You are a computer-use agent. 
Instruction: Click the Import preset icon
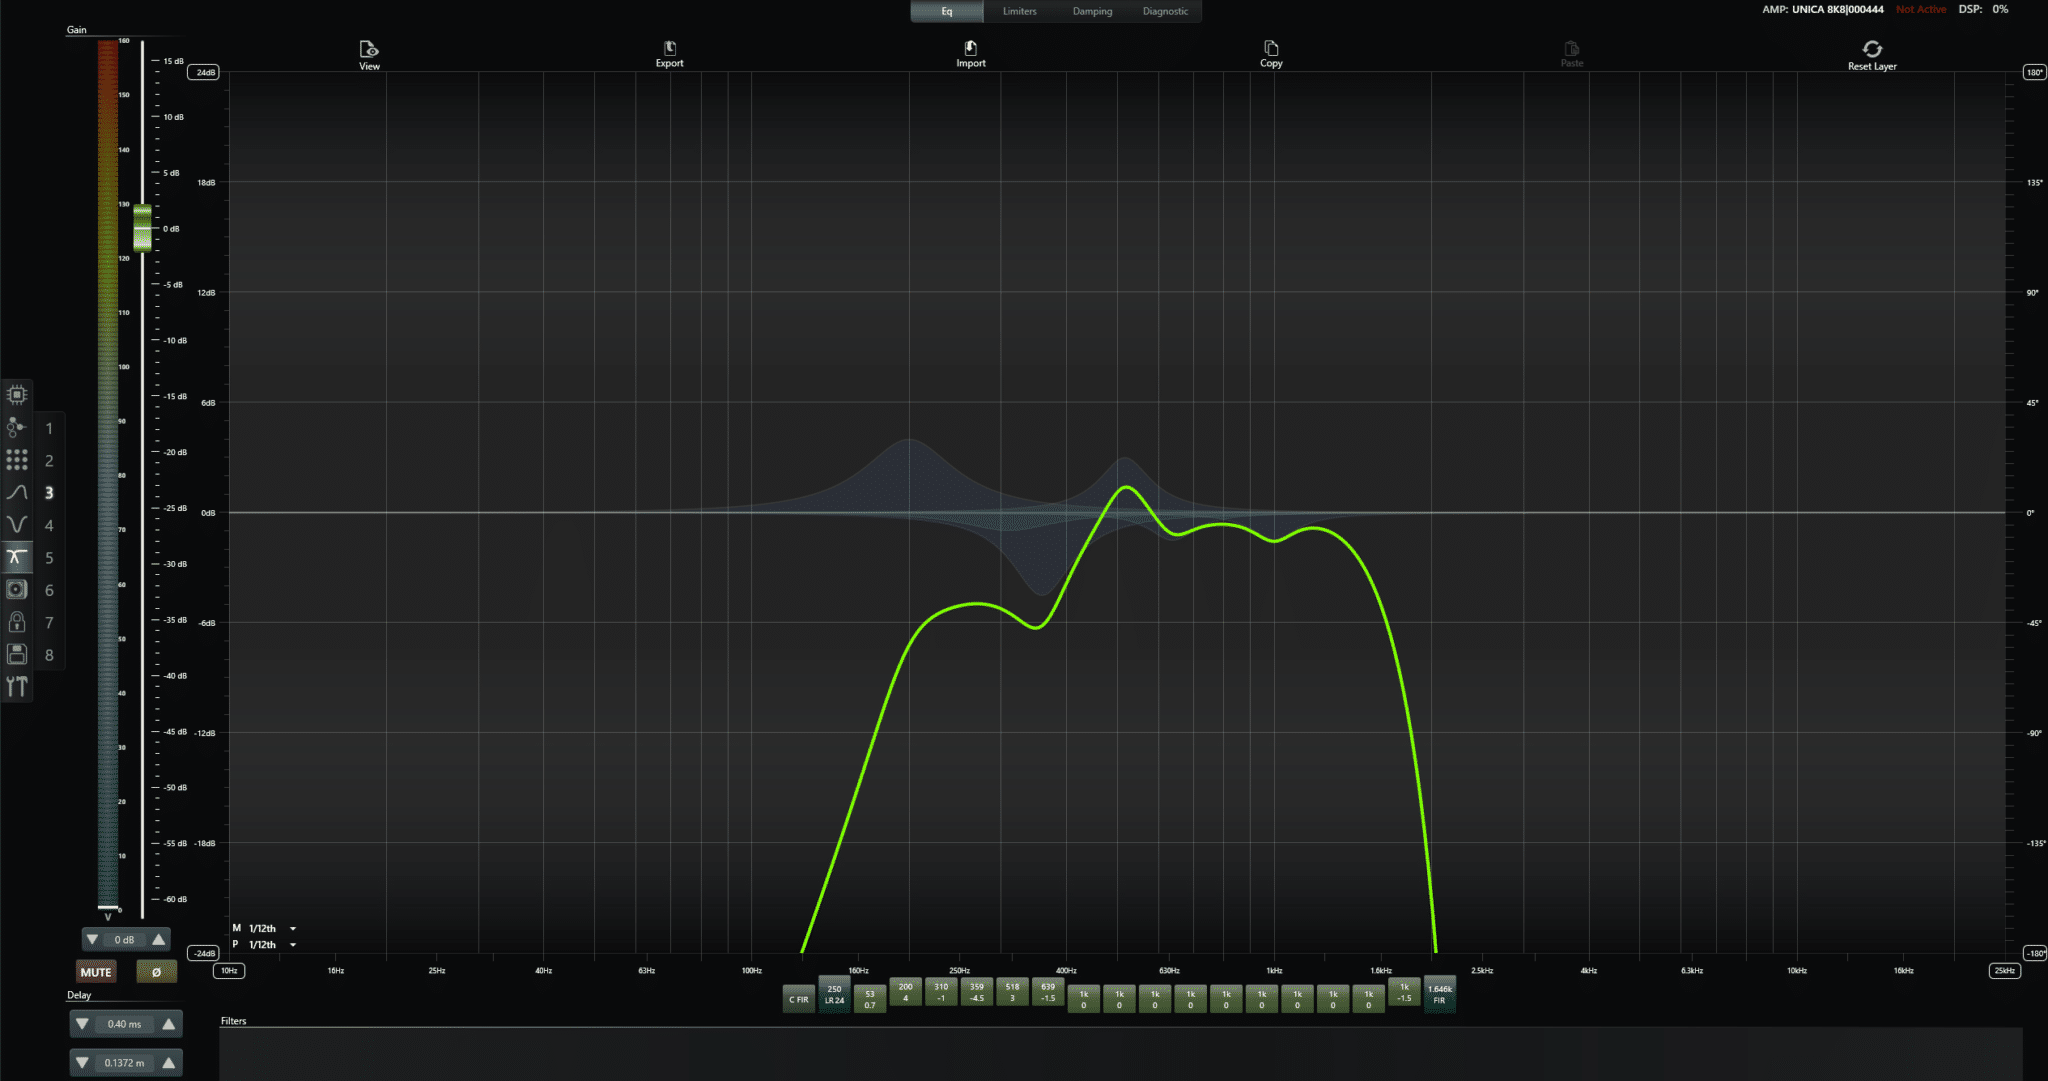click(970, 49)
